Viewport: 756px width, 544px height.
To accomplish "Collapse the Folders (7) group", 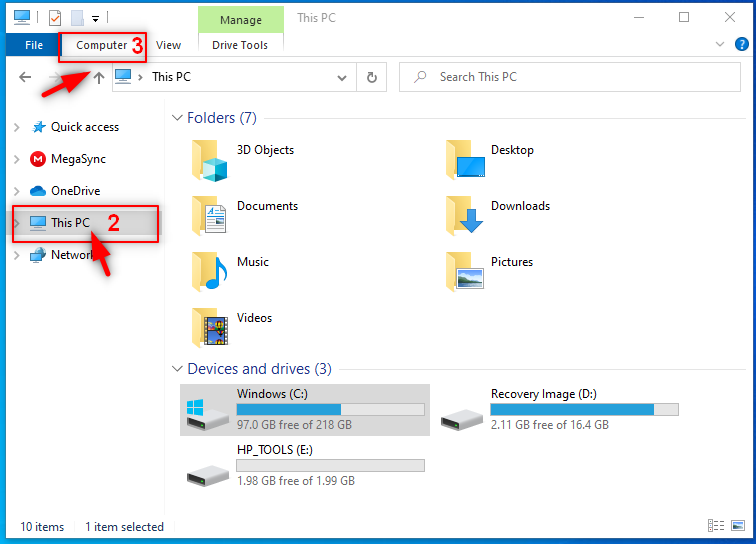I will [177, 118].
